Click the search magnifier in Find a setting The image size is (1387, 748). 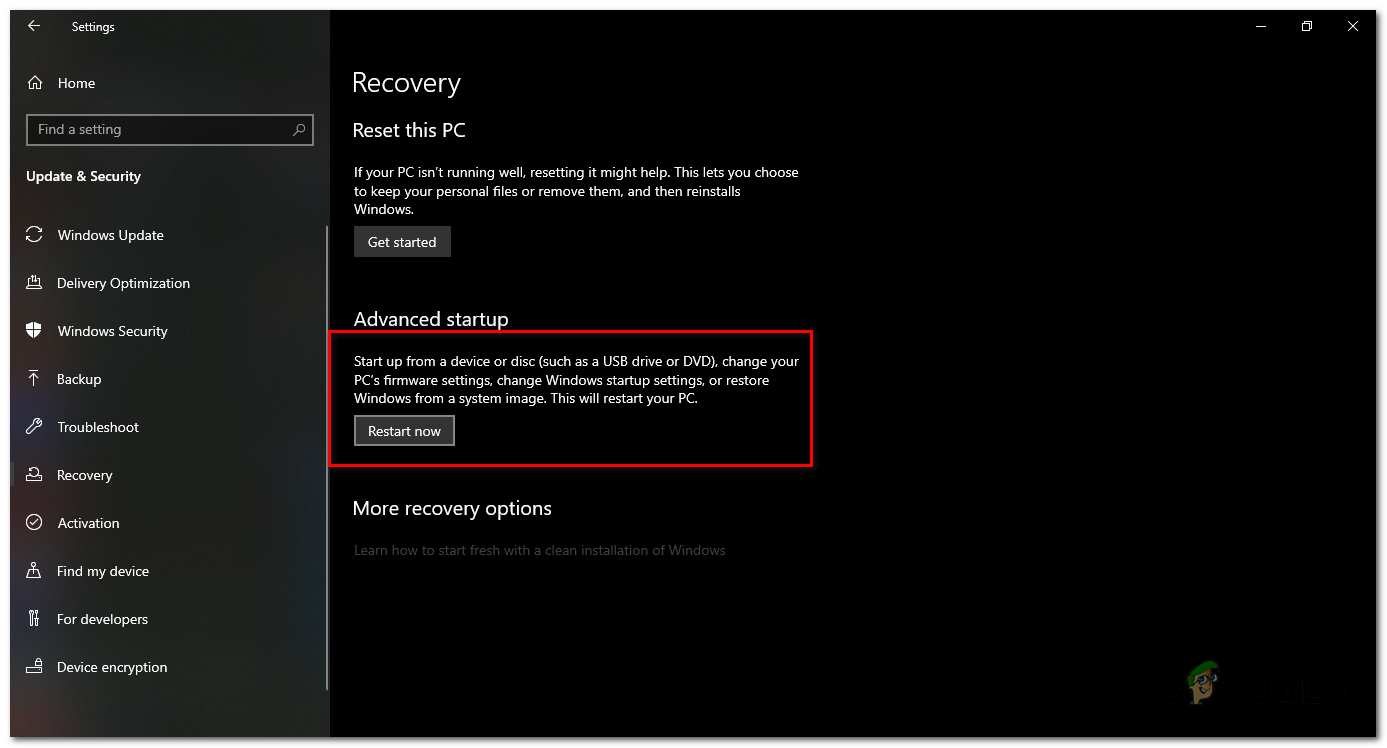tap(299, 130)
